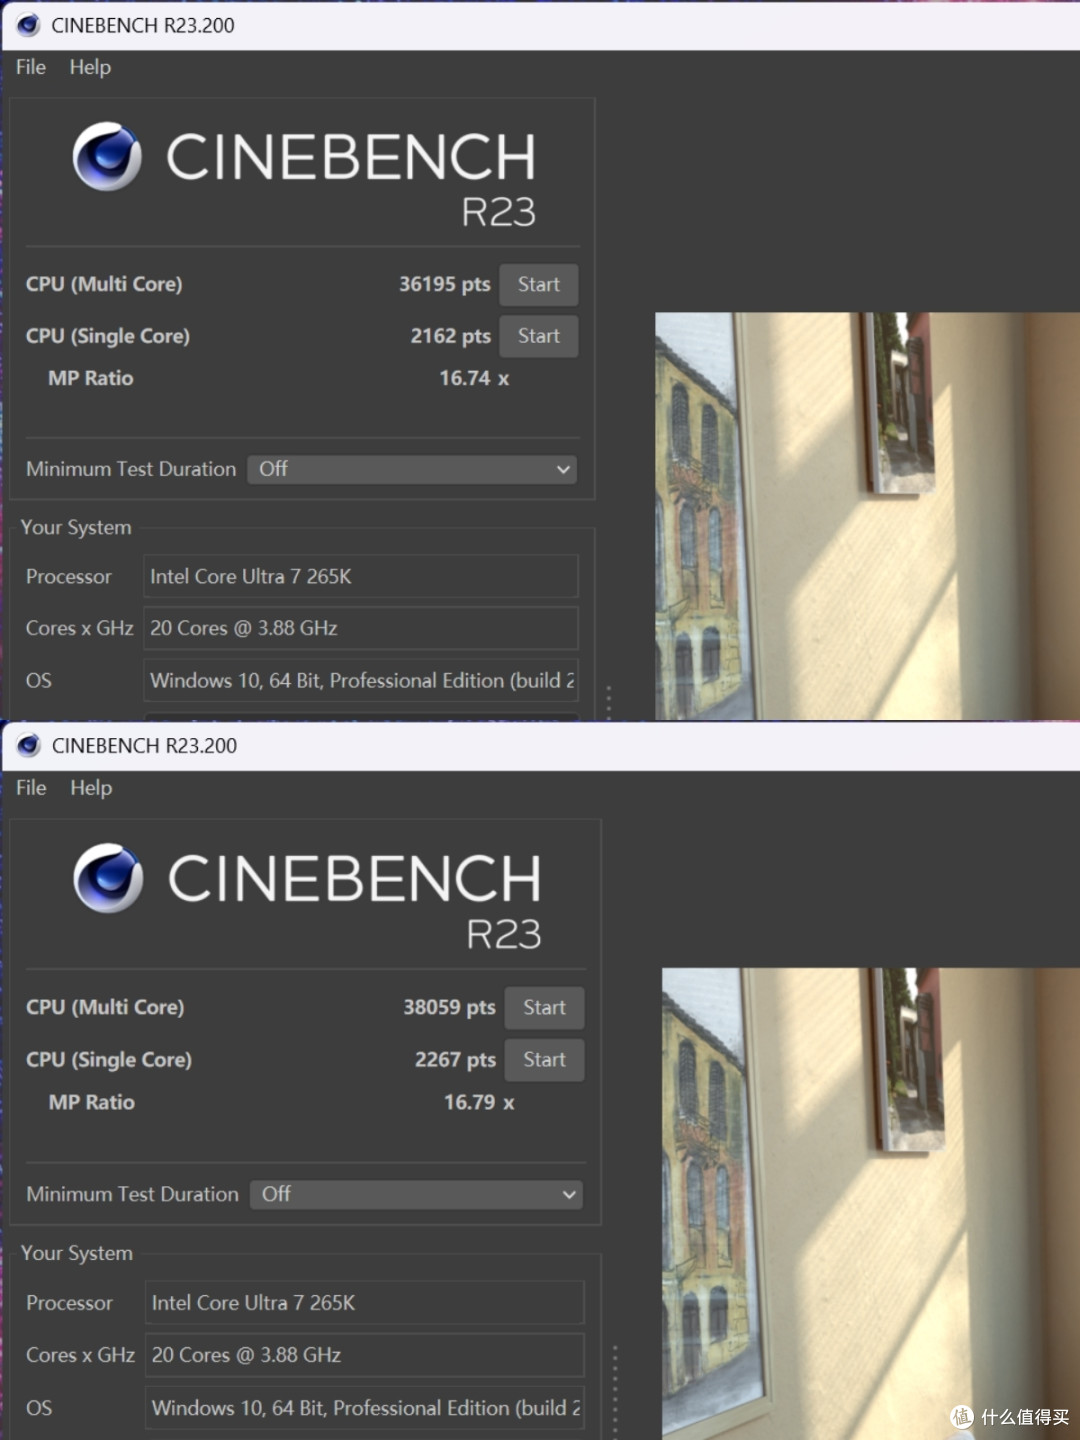Open Help menu in lower Cinebench window
Image resolution: width=1080 pixels, height=1440 pixels.
click(91, 788)
